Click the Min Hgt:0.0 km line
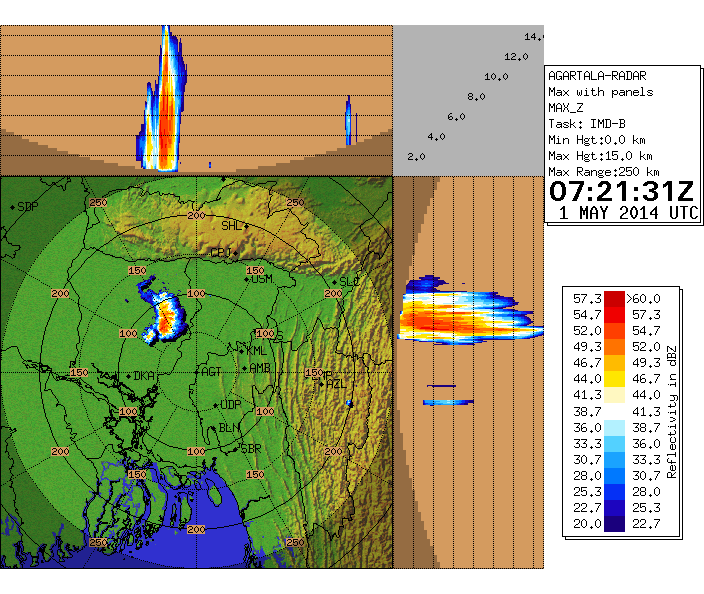This screenshot has height=594, width=704. (597, 140)
